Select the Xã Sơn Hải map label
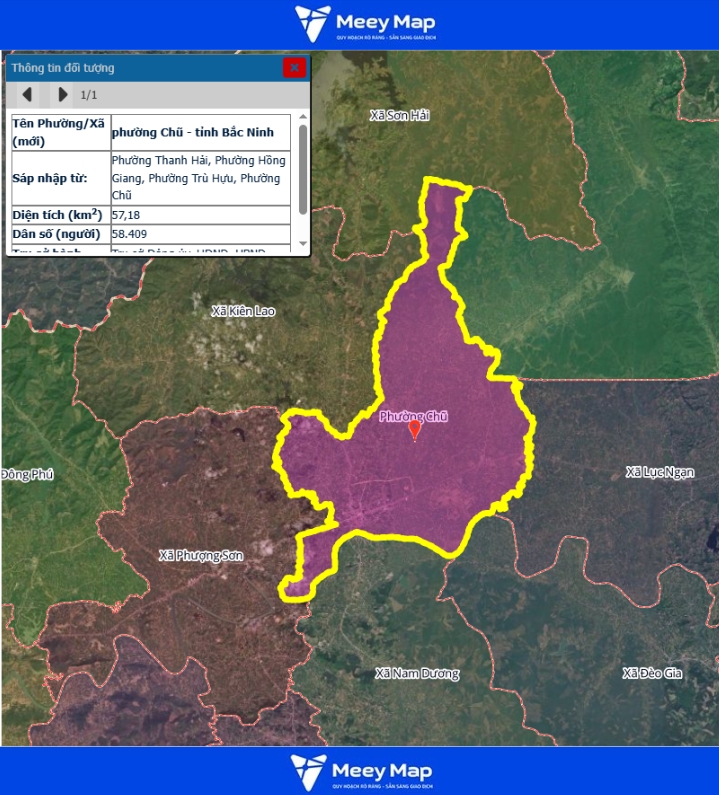 click(x=399, y=116)
